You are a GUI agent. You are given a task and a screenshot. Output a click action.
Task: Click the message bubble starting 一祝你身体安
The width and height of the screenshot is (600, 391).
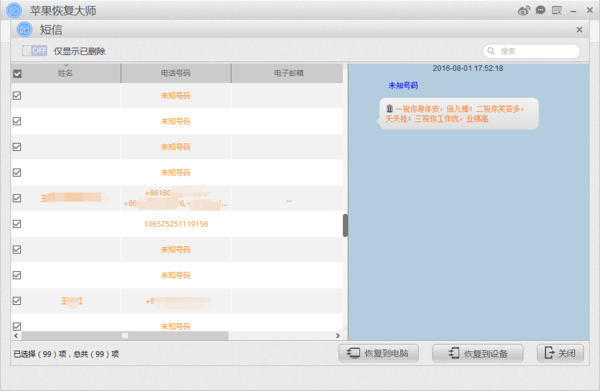tap(459, 114)
